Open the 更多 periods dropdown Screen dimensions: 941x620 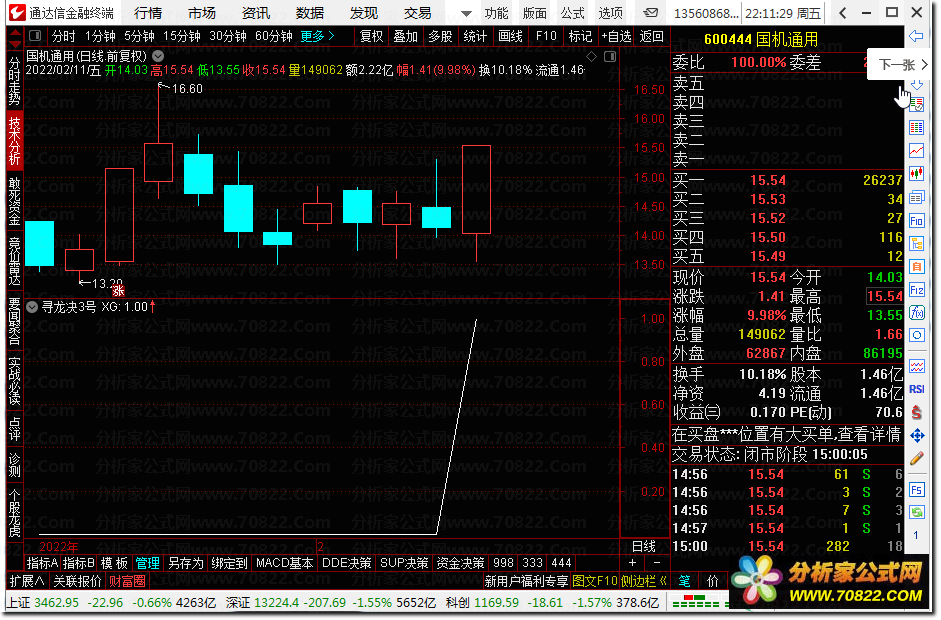(x=317, y=37)
